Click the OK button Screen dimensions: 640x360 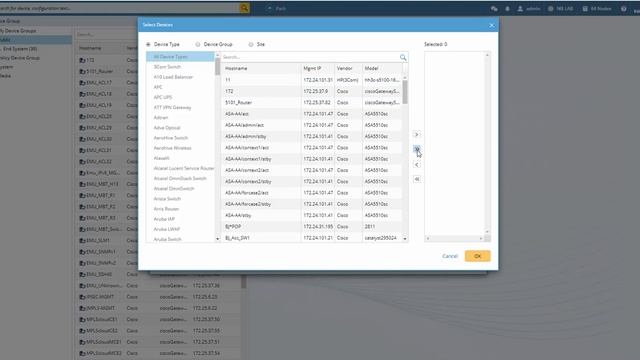477,256
